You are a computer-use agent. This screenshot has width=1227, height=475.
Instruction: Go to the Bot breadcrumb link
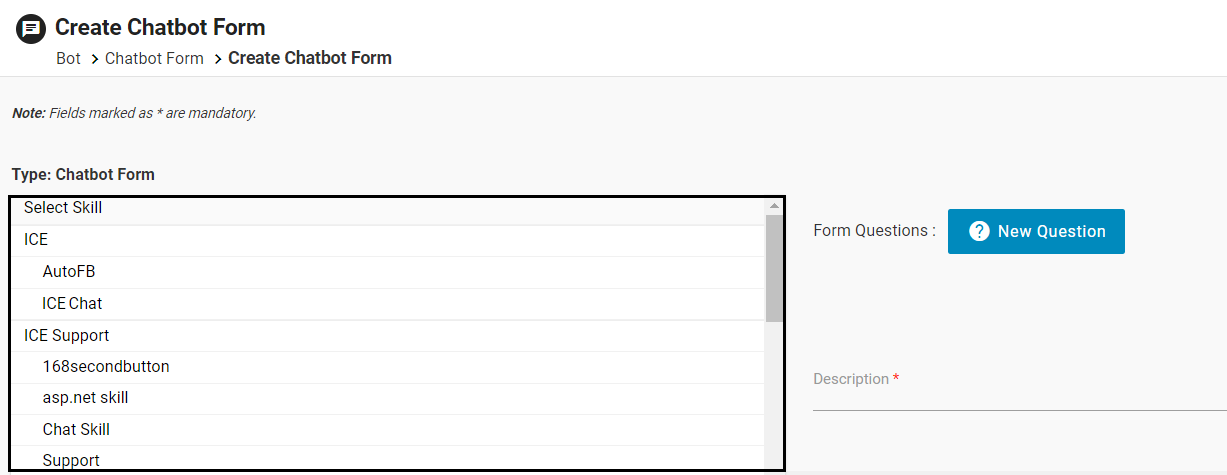pos(68,58)
